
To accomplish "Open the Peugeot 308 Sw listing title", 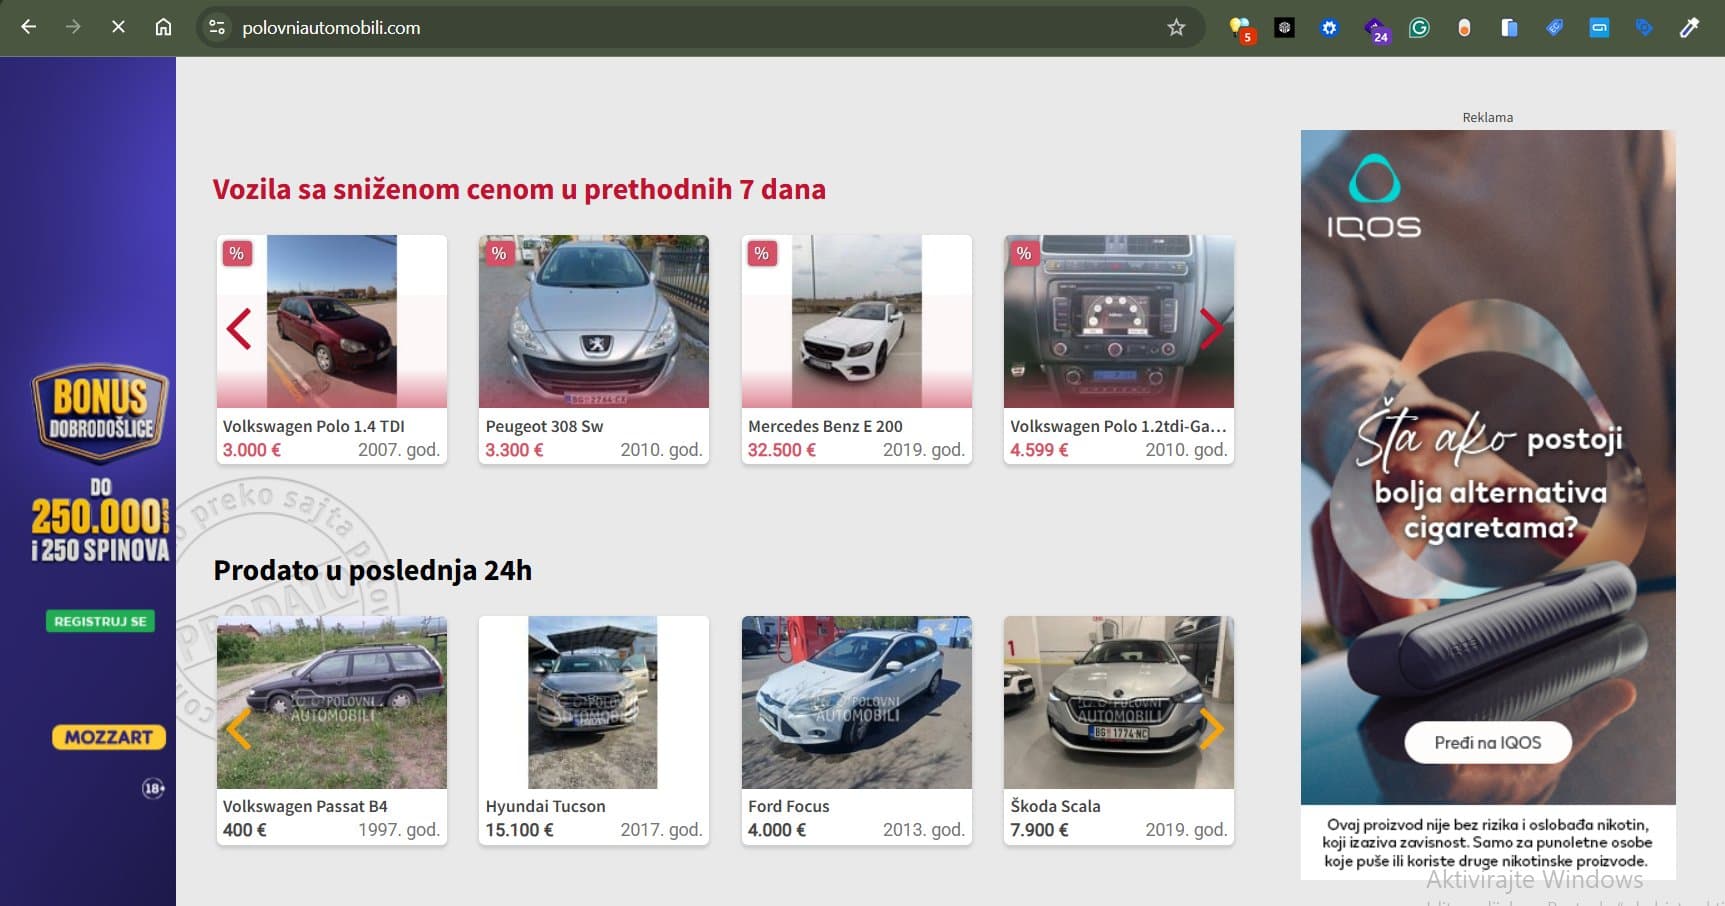I will click(544, 426).
